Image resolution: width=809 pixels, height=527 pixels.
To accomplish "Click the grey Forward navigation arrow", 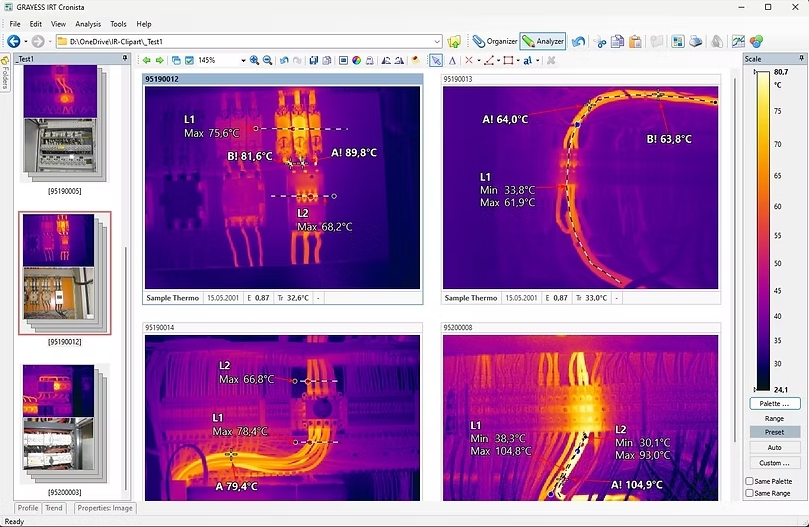I will pyautogui.click(x=38, y=41).
